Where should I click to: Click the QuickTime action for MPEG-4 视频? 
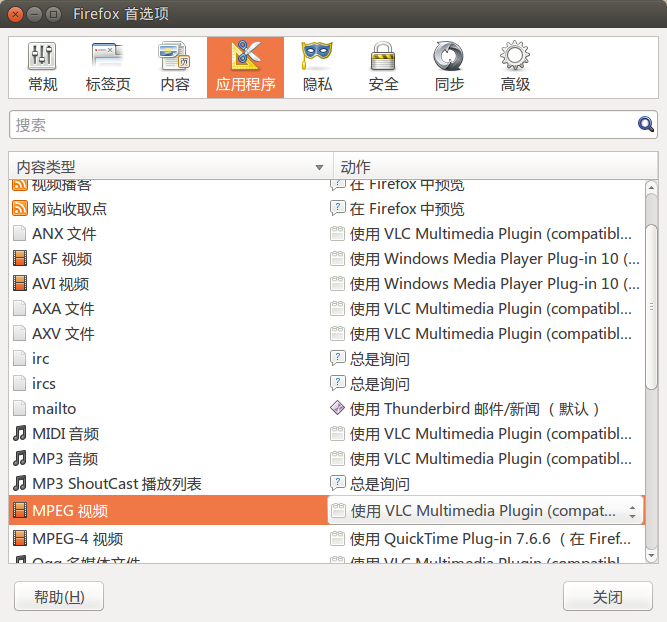pyautogui.click(x=490, y=539)
